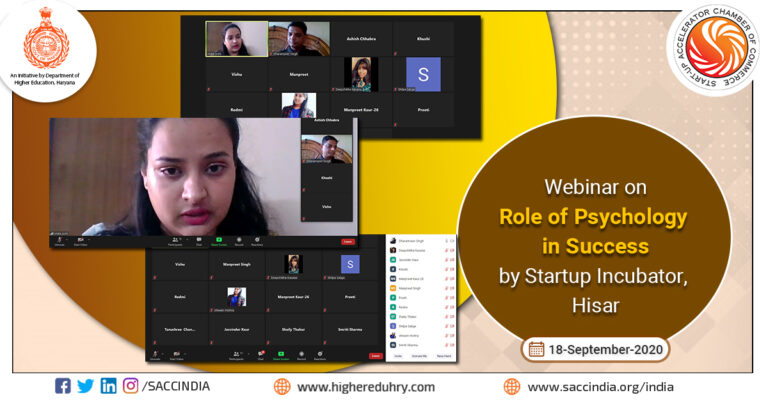Click Record in the bottom gallery toolbar
This screenshot has height=402, width=768.
click(x=301, y=356)
